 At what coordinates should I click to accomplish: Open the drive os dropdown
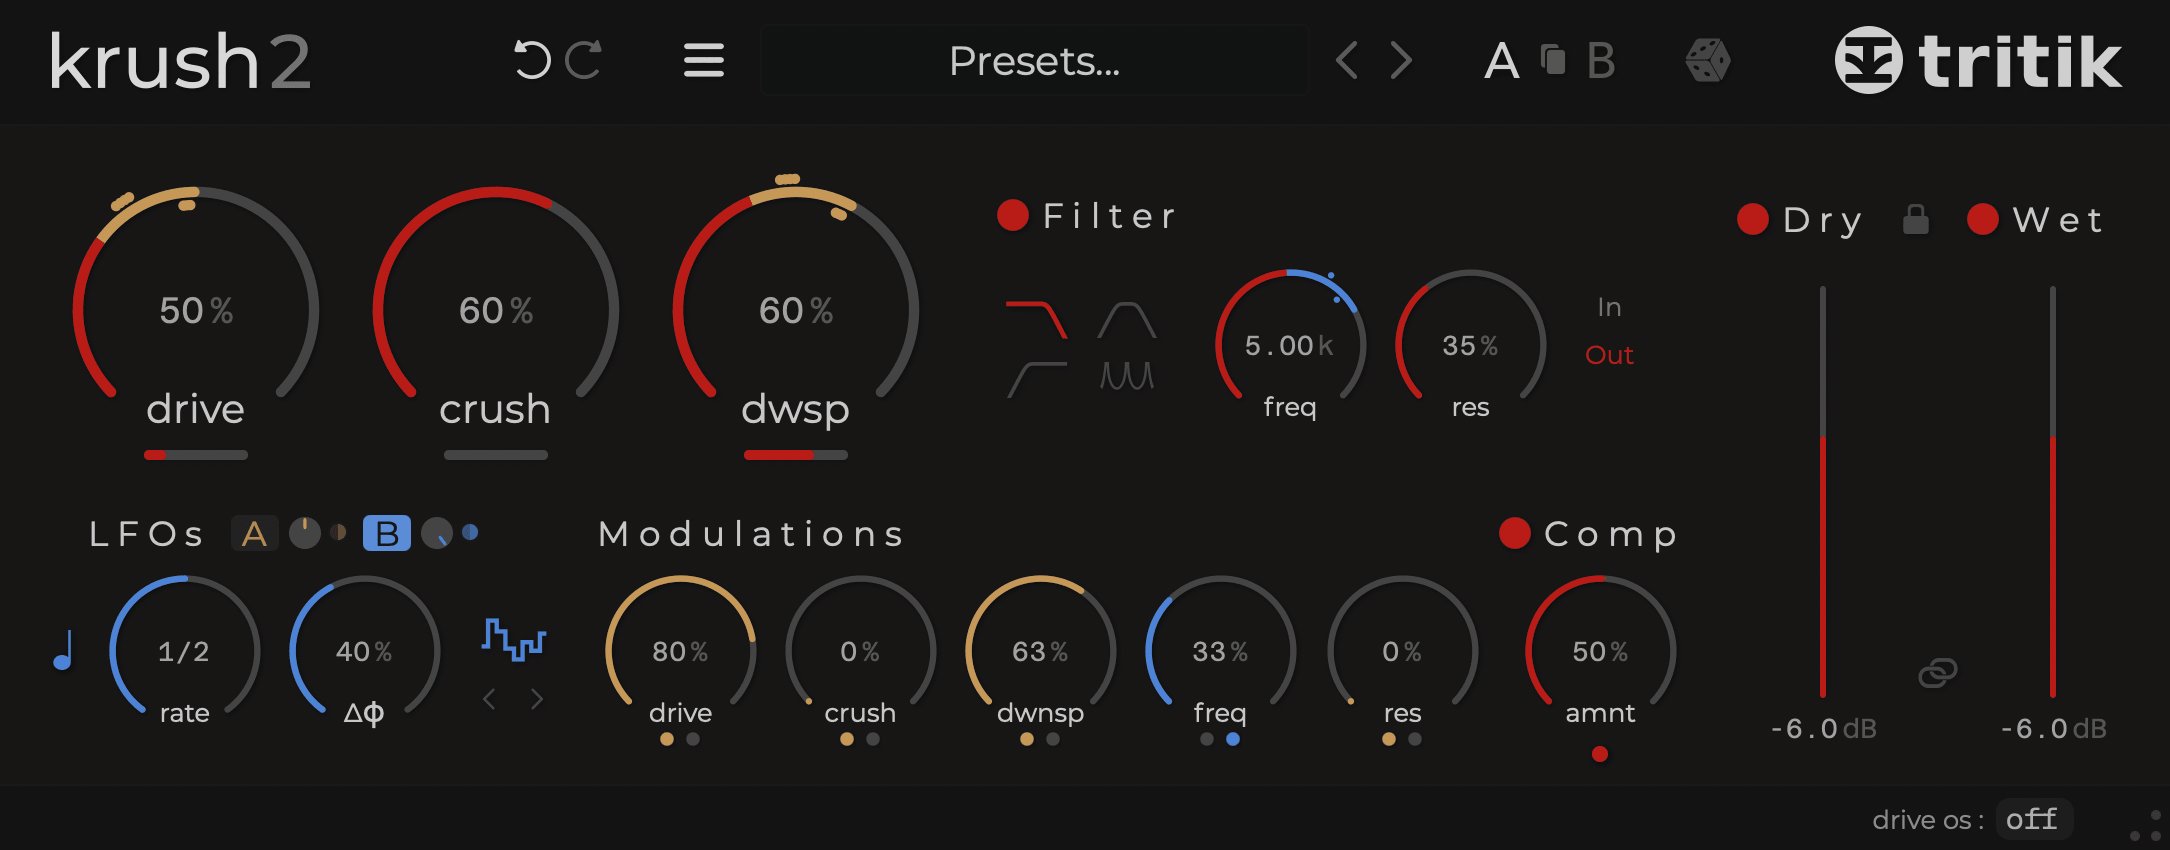click(2033, 819)
